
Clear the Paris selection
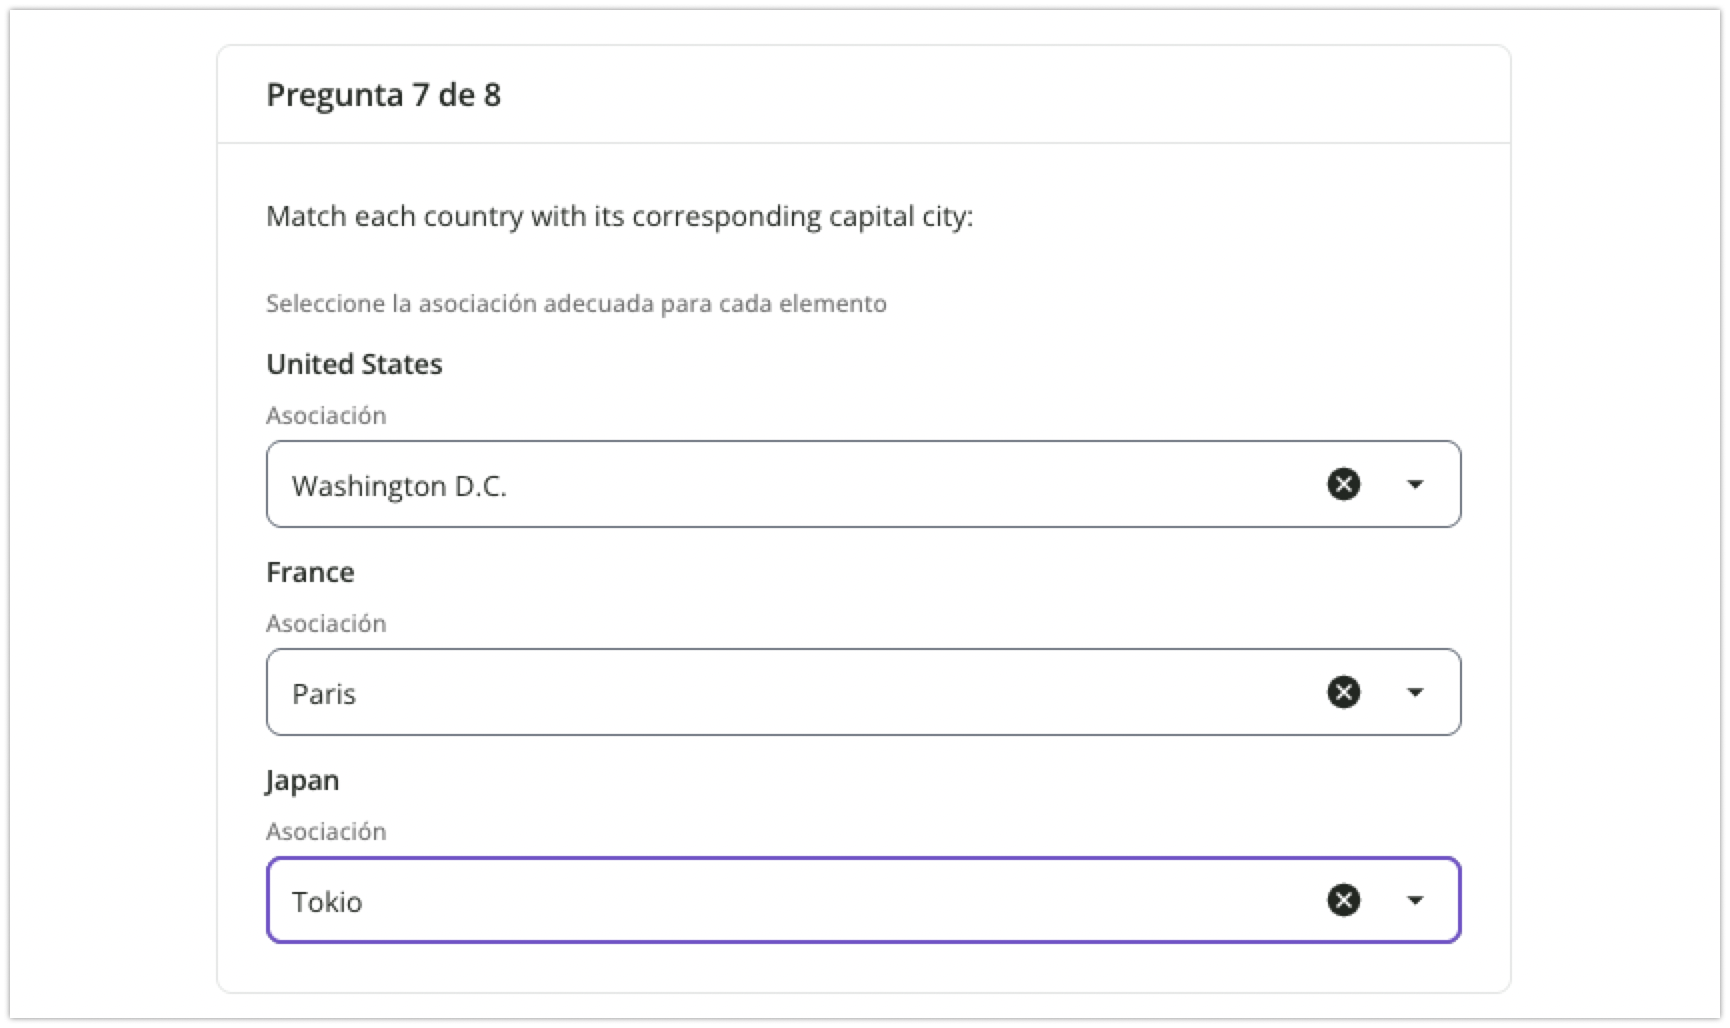[1343, 692]
